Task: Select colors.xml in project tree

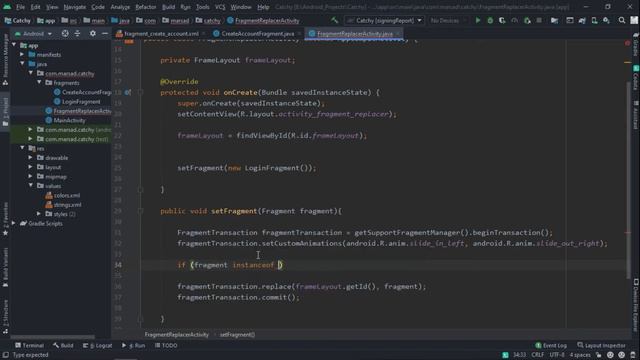Action: [63, 195]
